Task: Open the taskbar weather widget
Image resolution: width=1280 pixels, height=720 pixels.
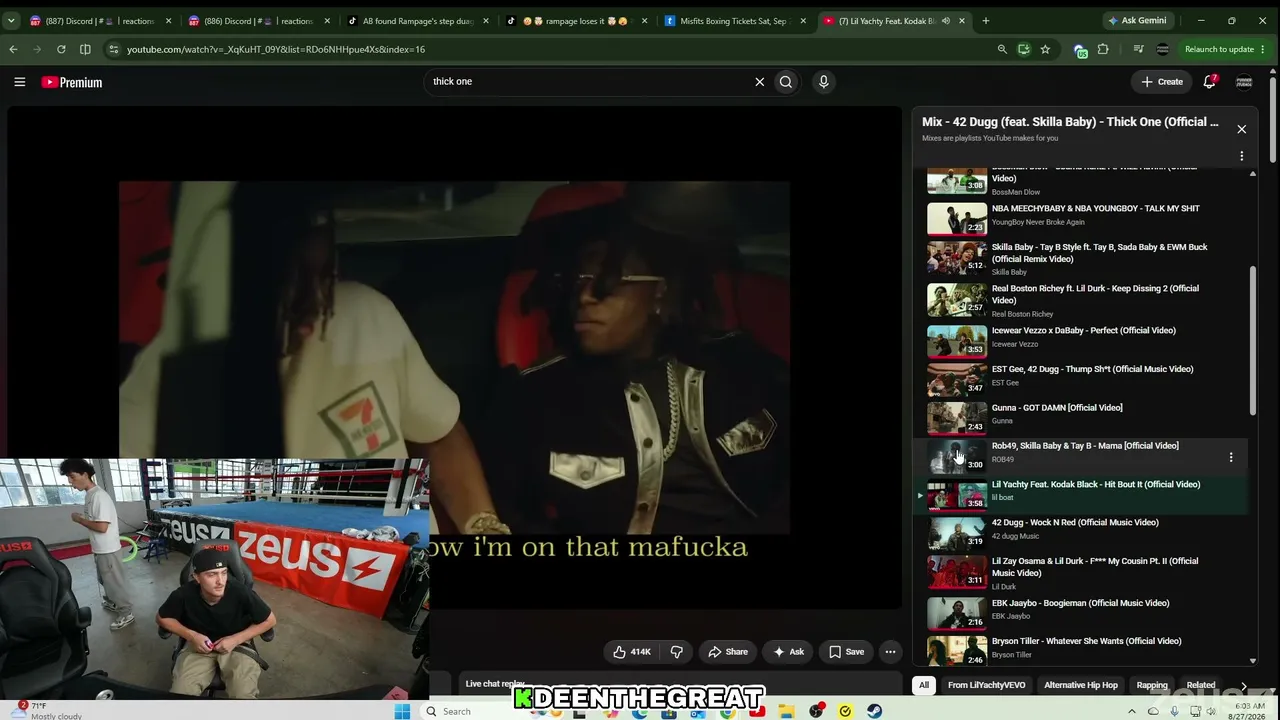Action: tap(50, 711)
